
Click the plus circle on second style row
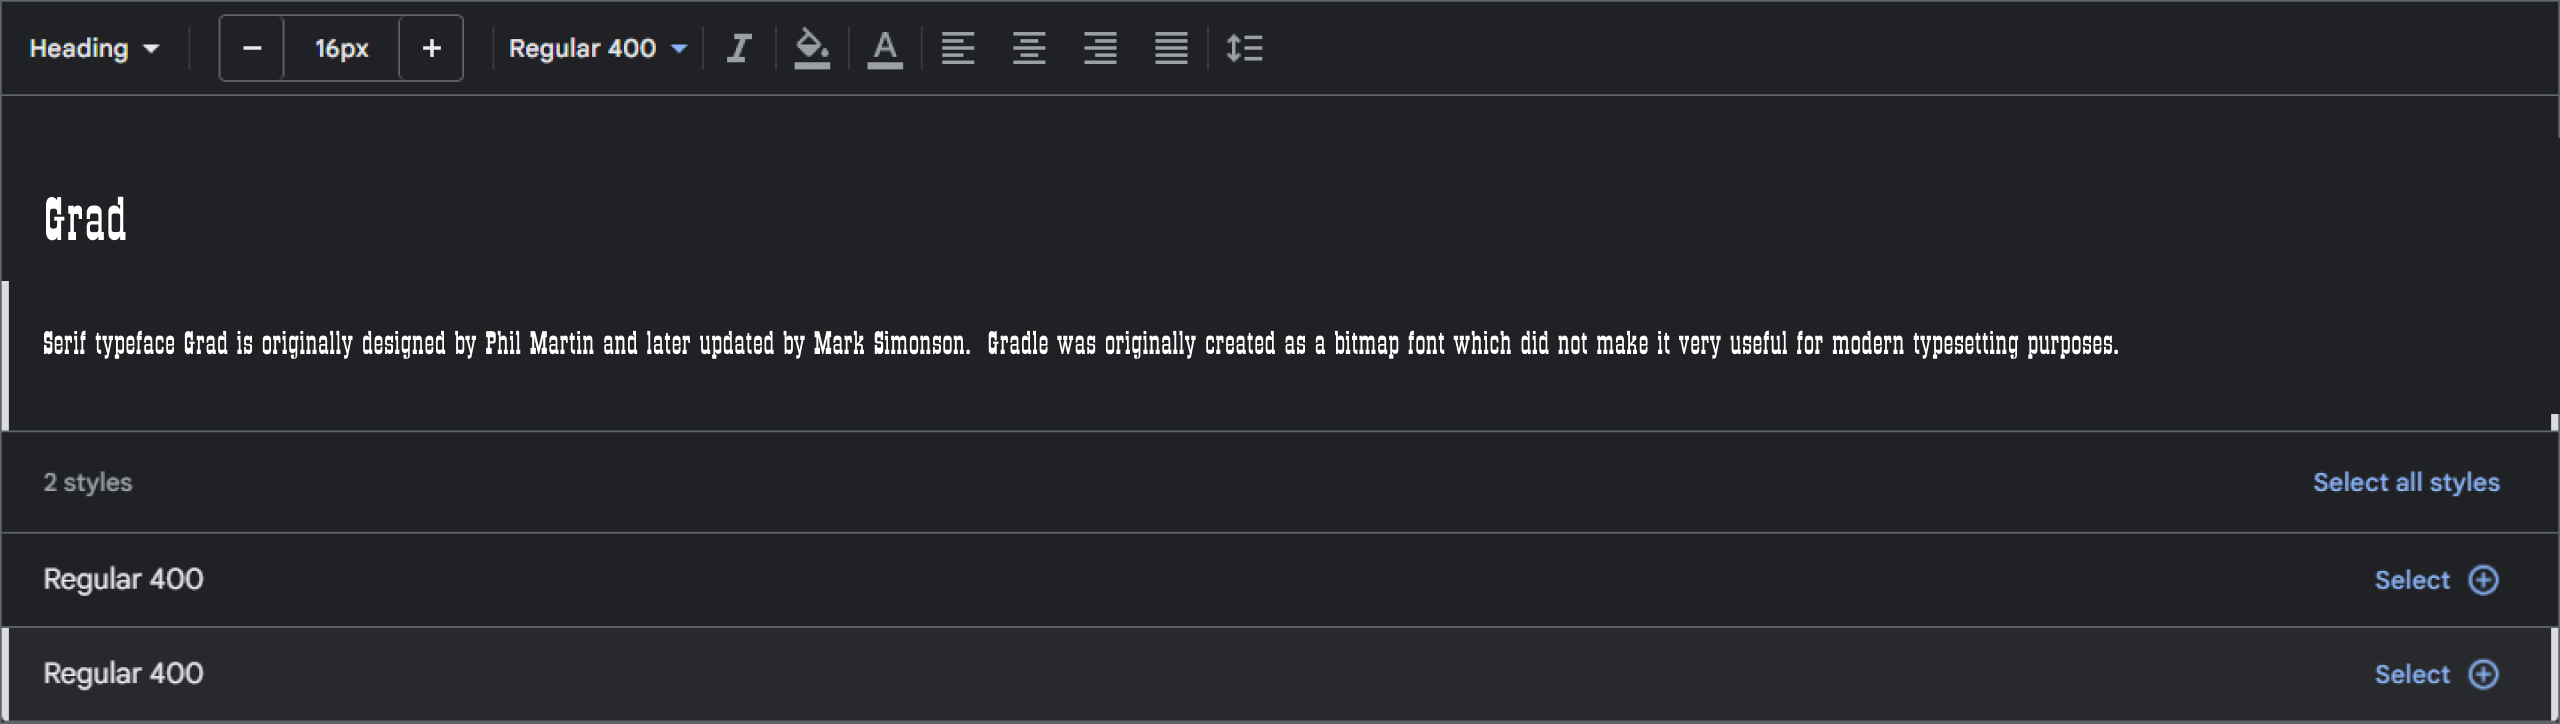tap(2484, 674)
